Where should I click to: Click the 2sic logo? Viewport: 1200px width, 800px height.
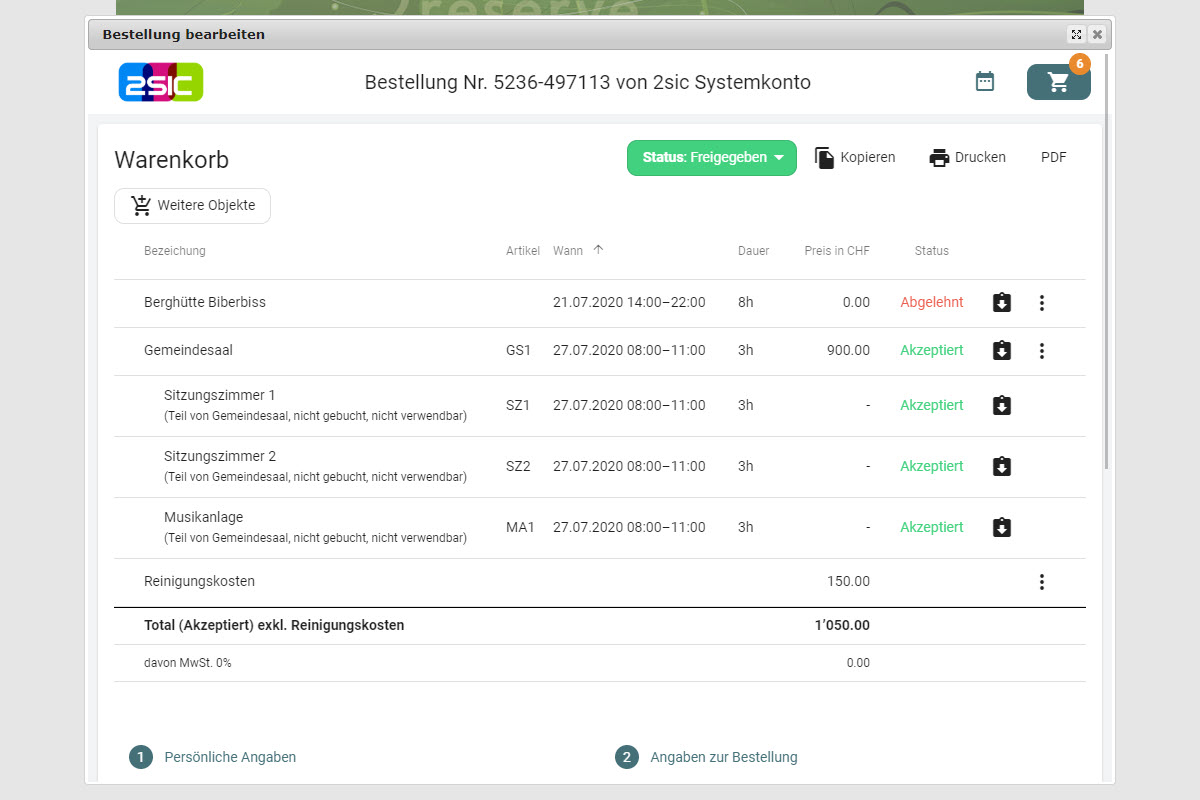coord(161,82)
